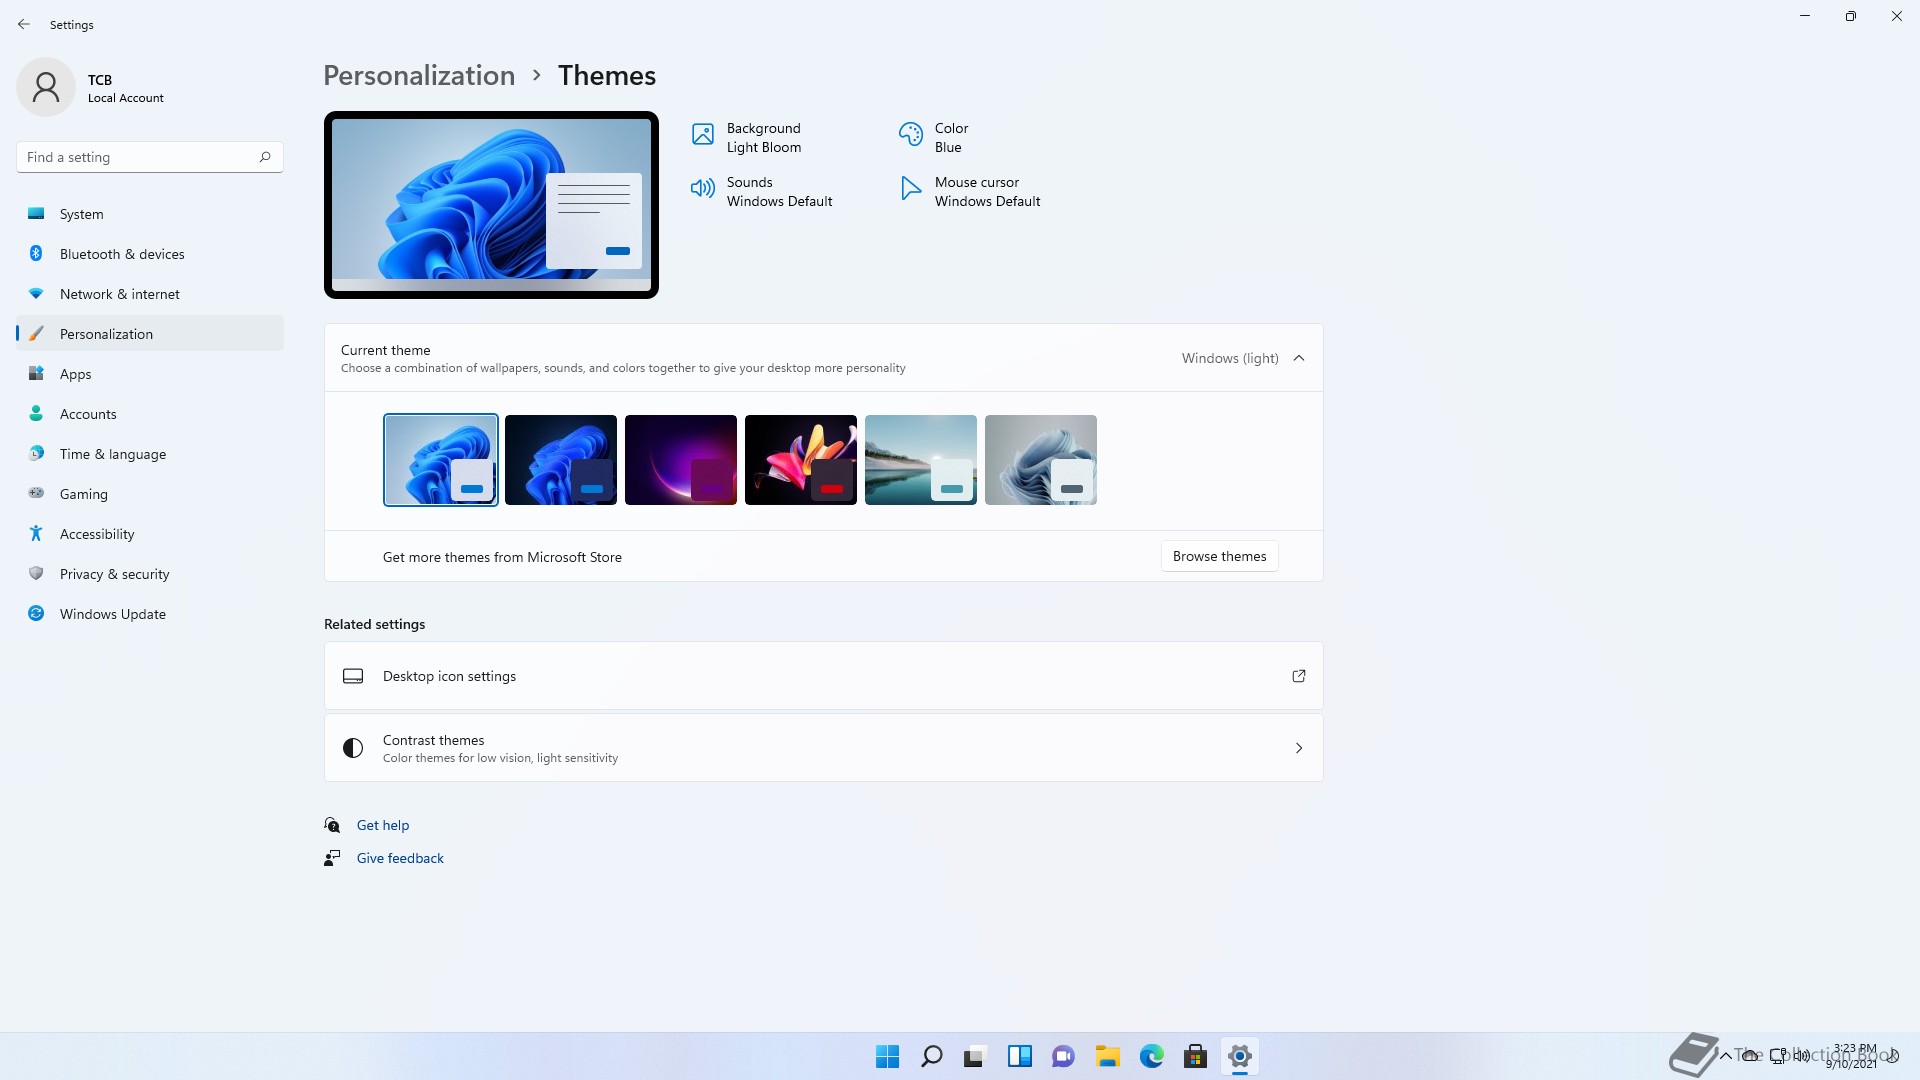Click the Get help icon

pos(332,825)
